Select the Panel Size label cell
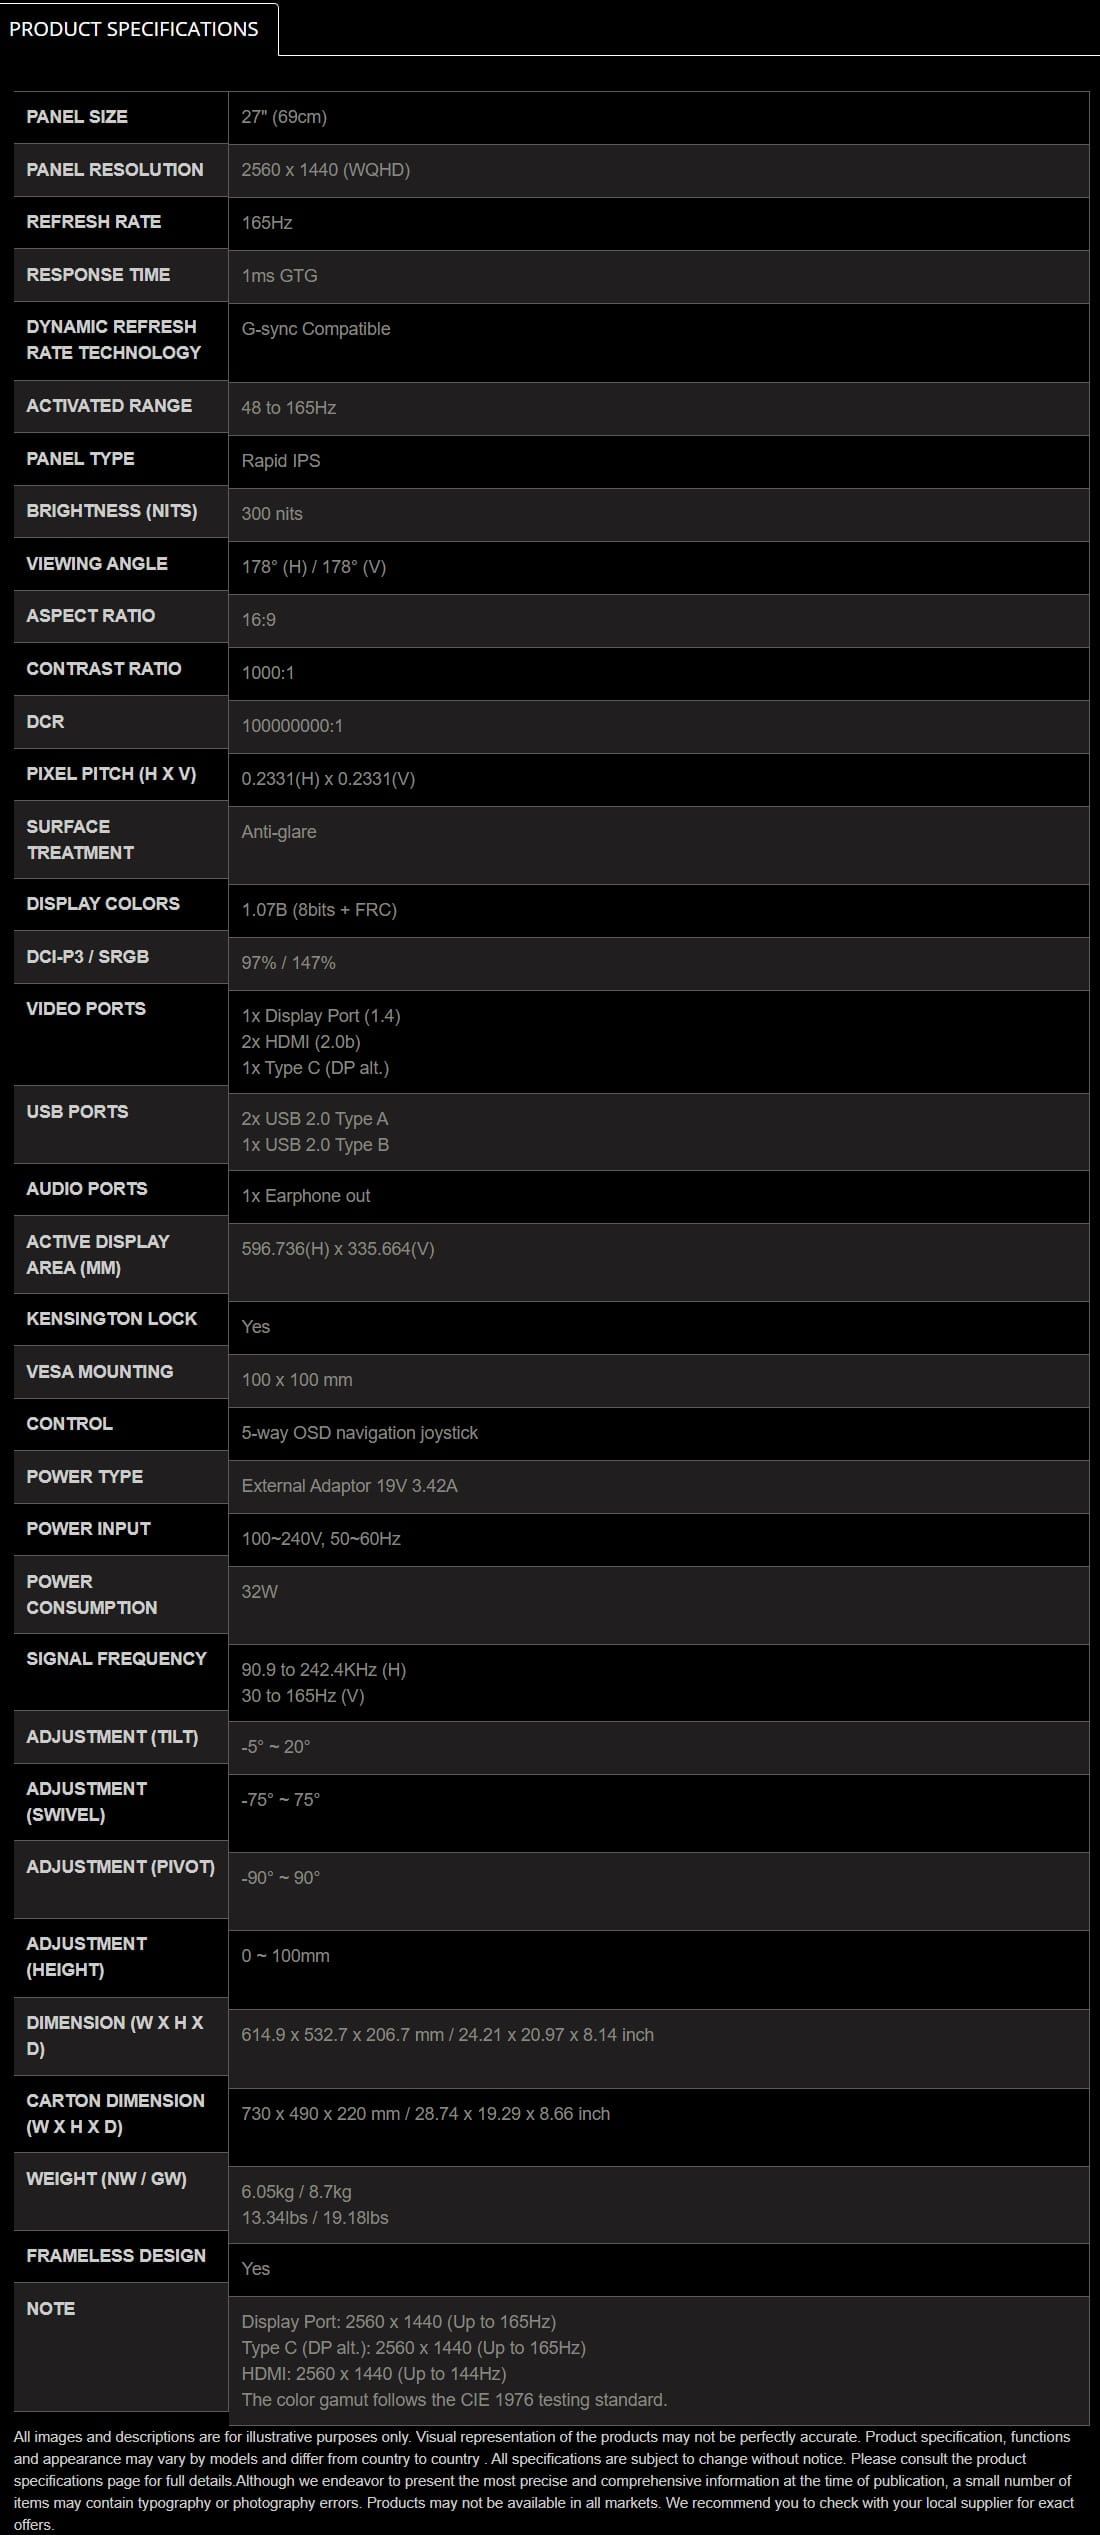This screenshot has height=2535, width=1100. point(121,117)
